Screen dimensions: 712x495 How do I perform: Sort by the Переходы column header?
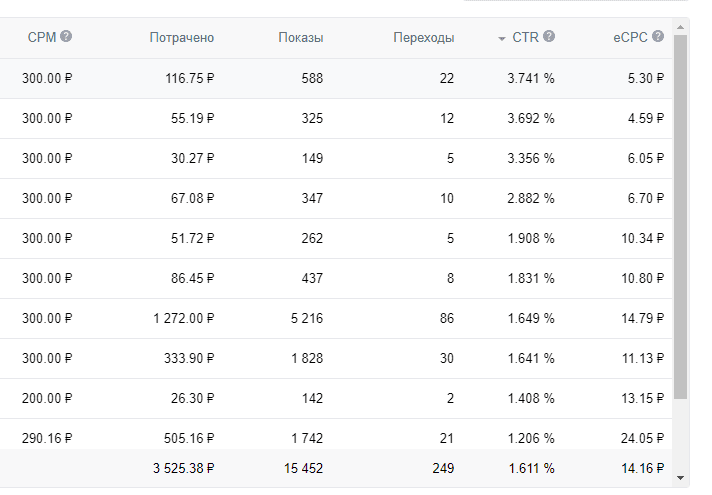point(424,38)
